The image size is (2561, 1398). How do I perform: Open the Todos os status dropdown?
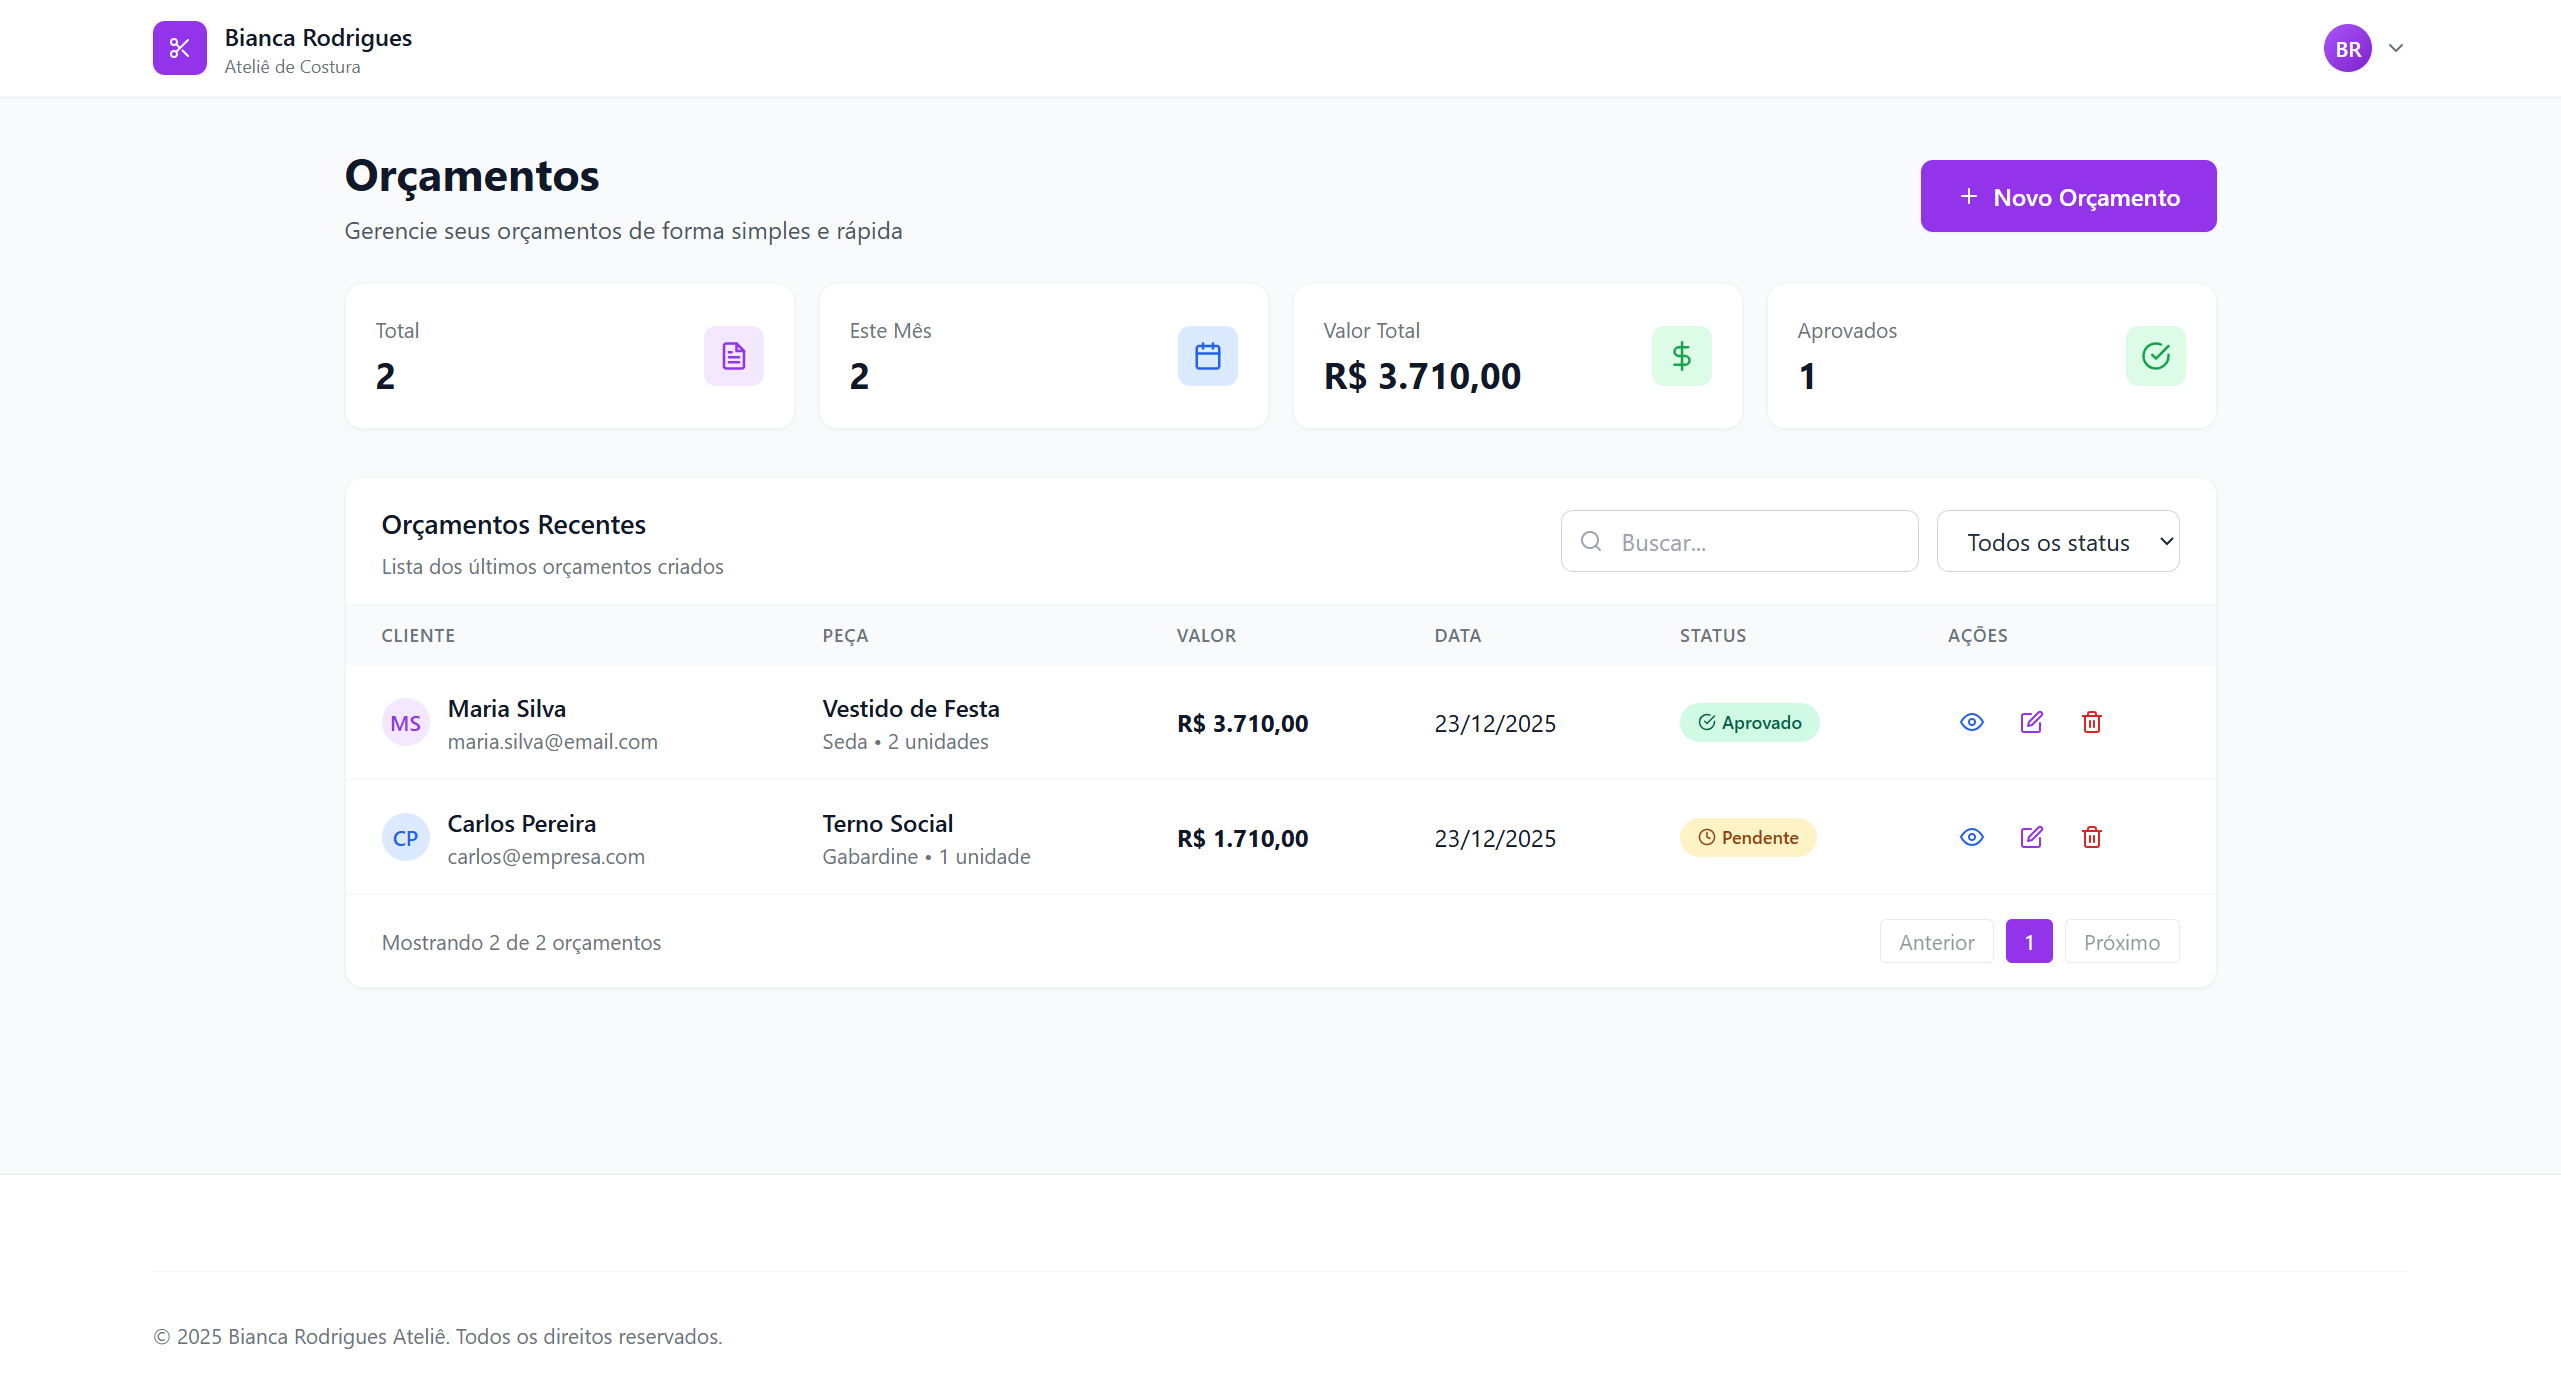coord(2057,542)
